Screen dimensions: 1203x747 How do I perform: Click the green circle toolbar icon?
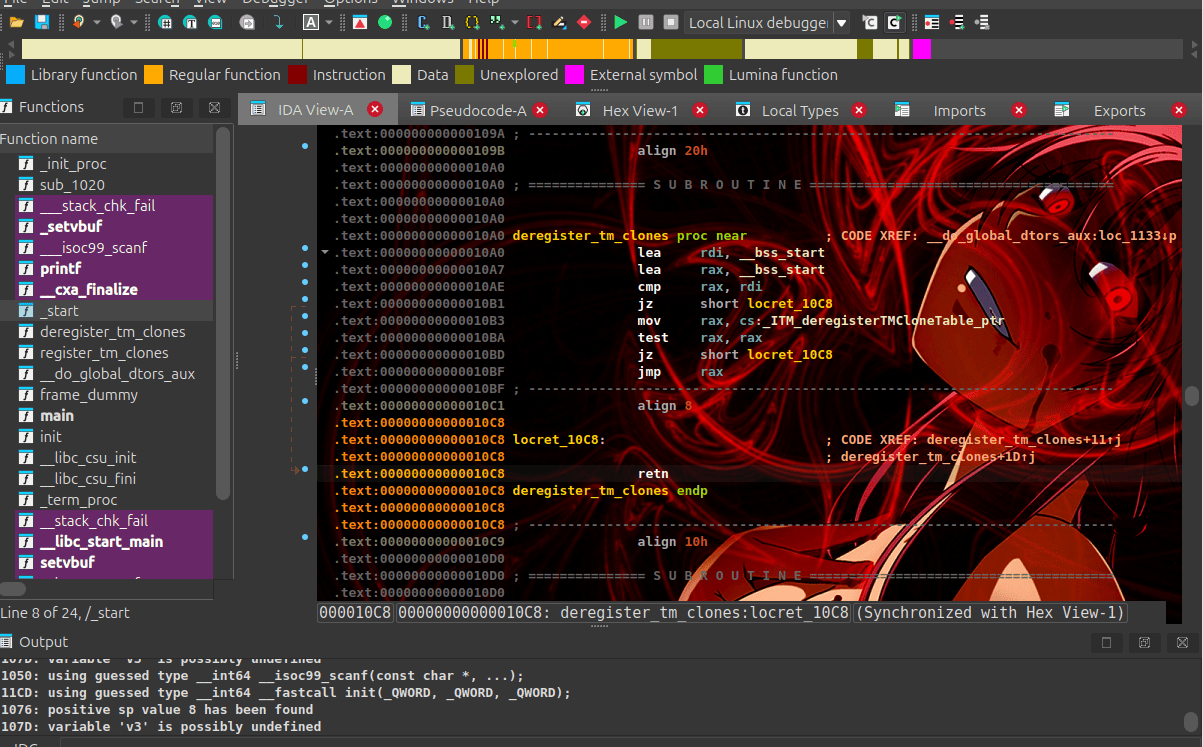[385, 22]
